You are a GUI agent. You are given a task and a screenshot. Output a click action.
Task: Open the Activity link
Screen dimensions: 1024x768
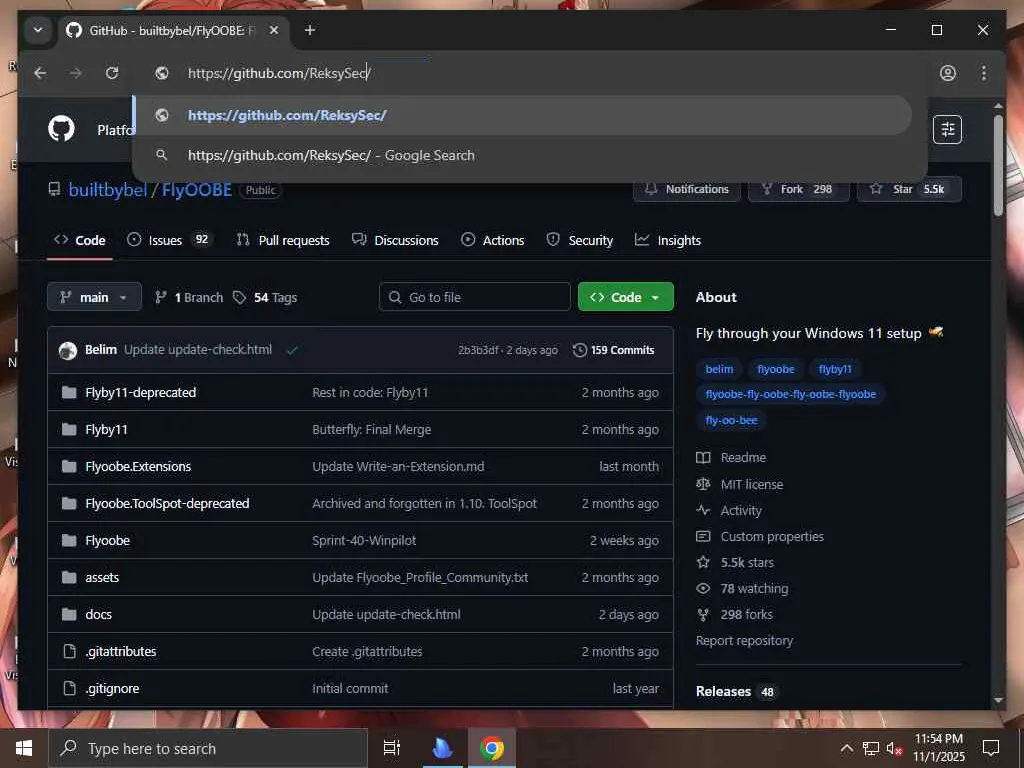729,511
